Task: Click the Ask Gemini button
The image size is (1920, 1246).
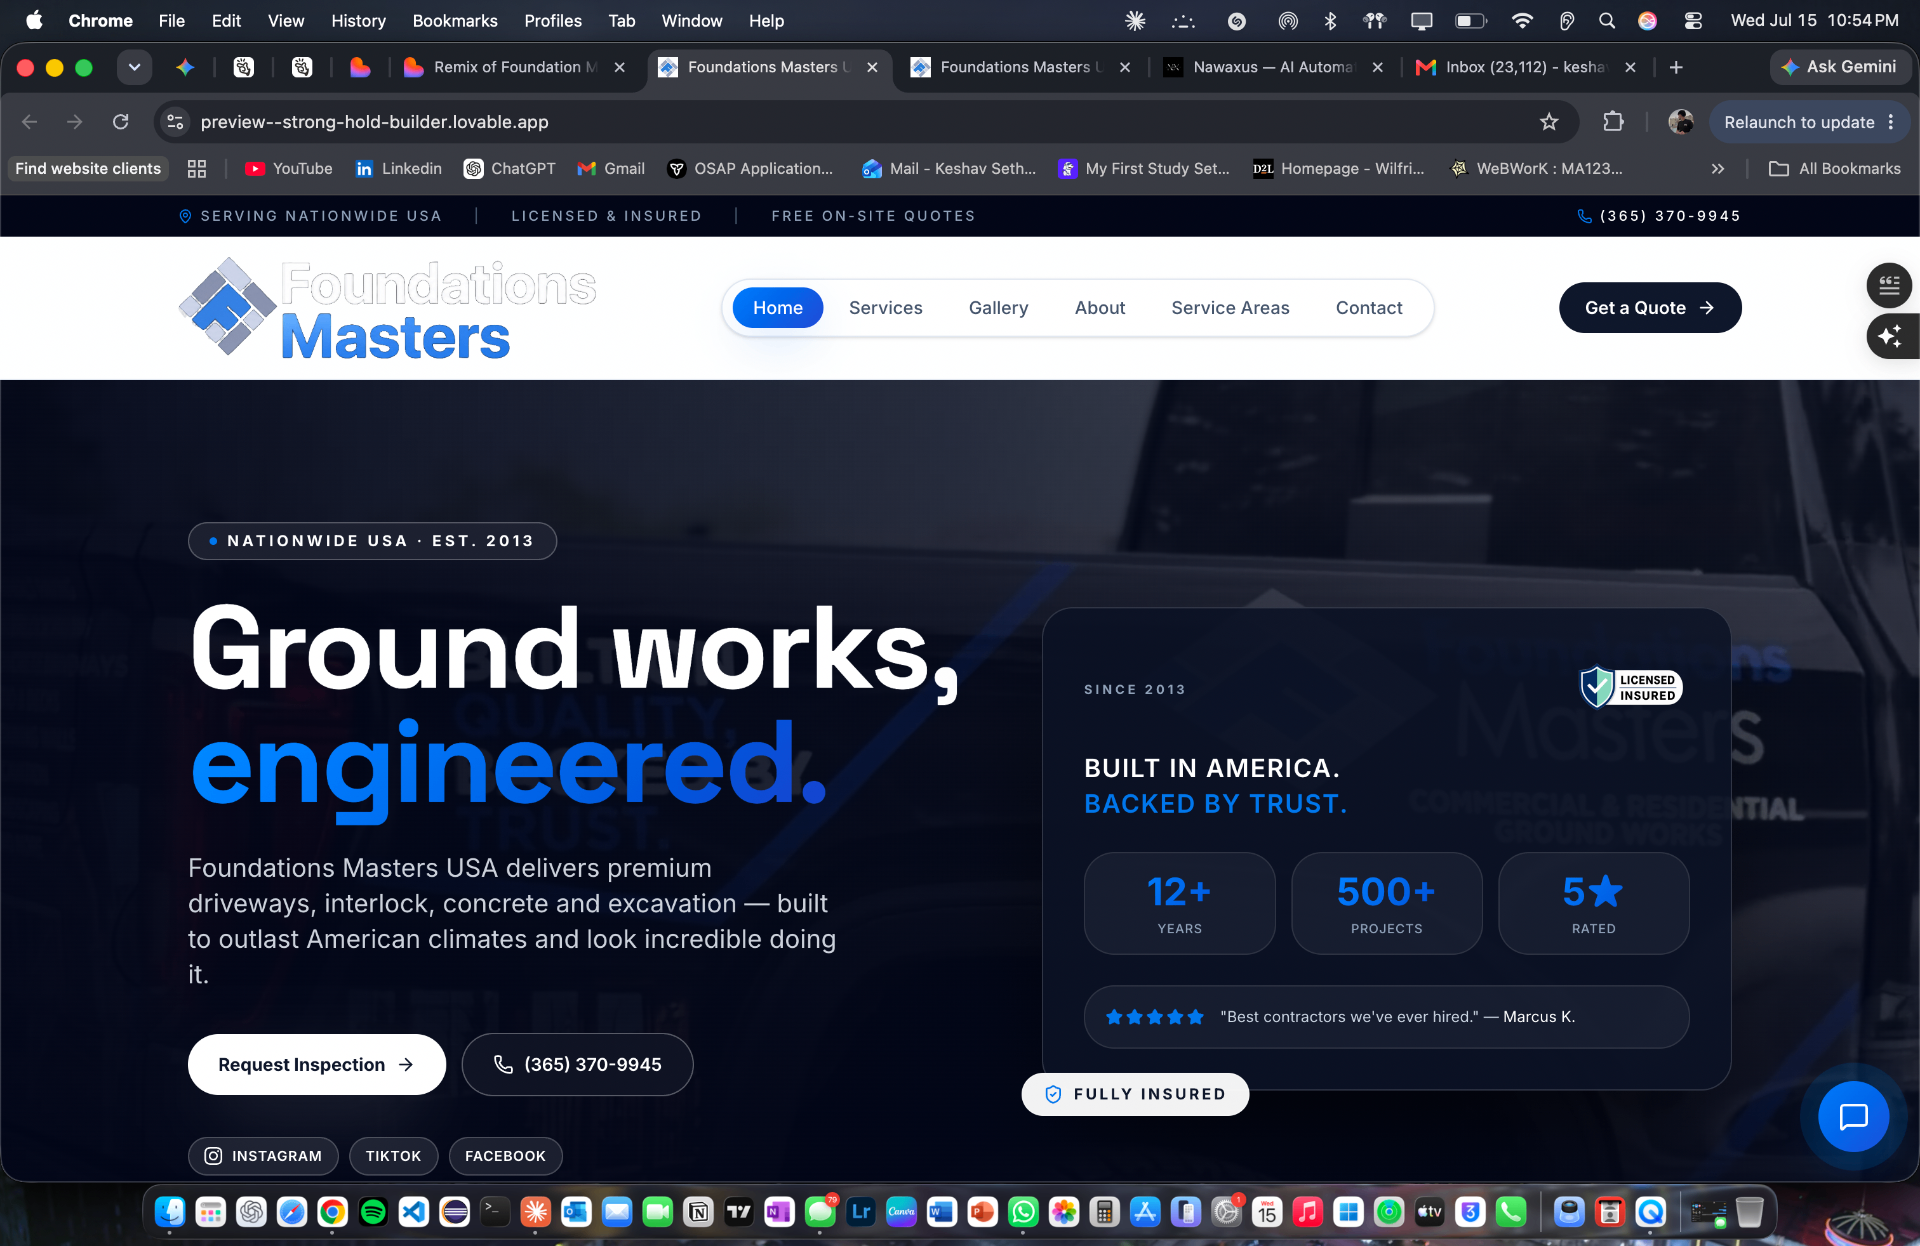Action: click(1842, 67)
